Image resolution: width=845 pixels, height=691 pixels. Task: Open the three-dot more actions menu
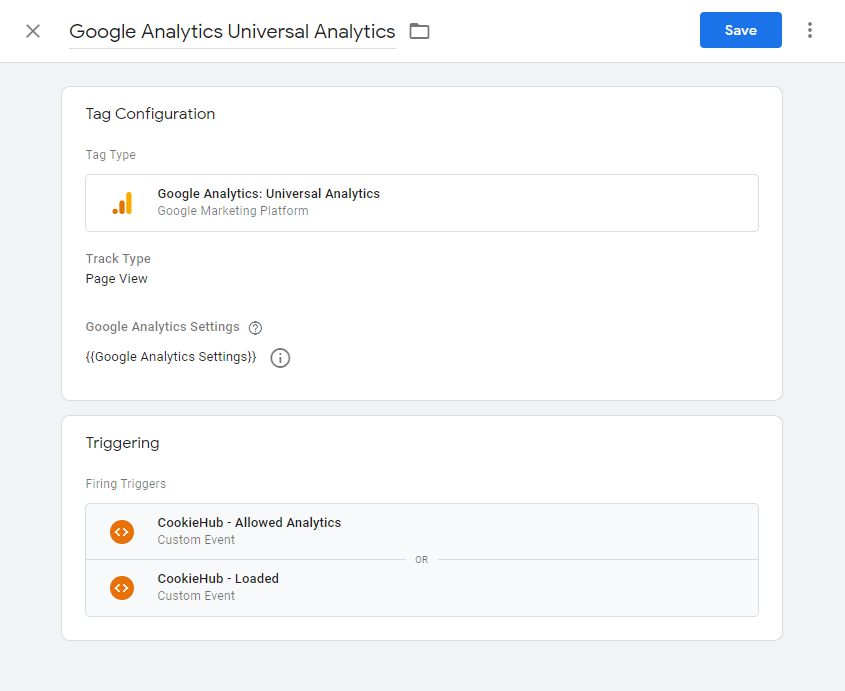(810, 30)
